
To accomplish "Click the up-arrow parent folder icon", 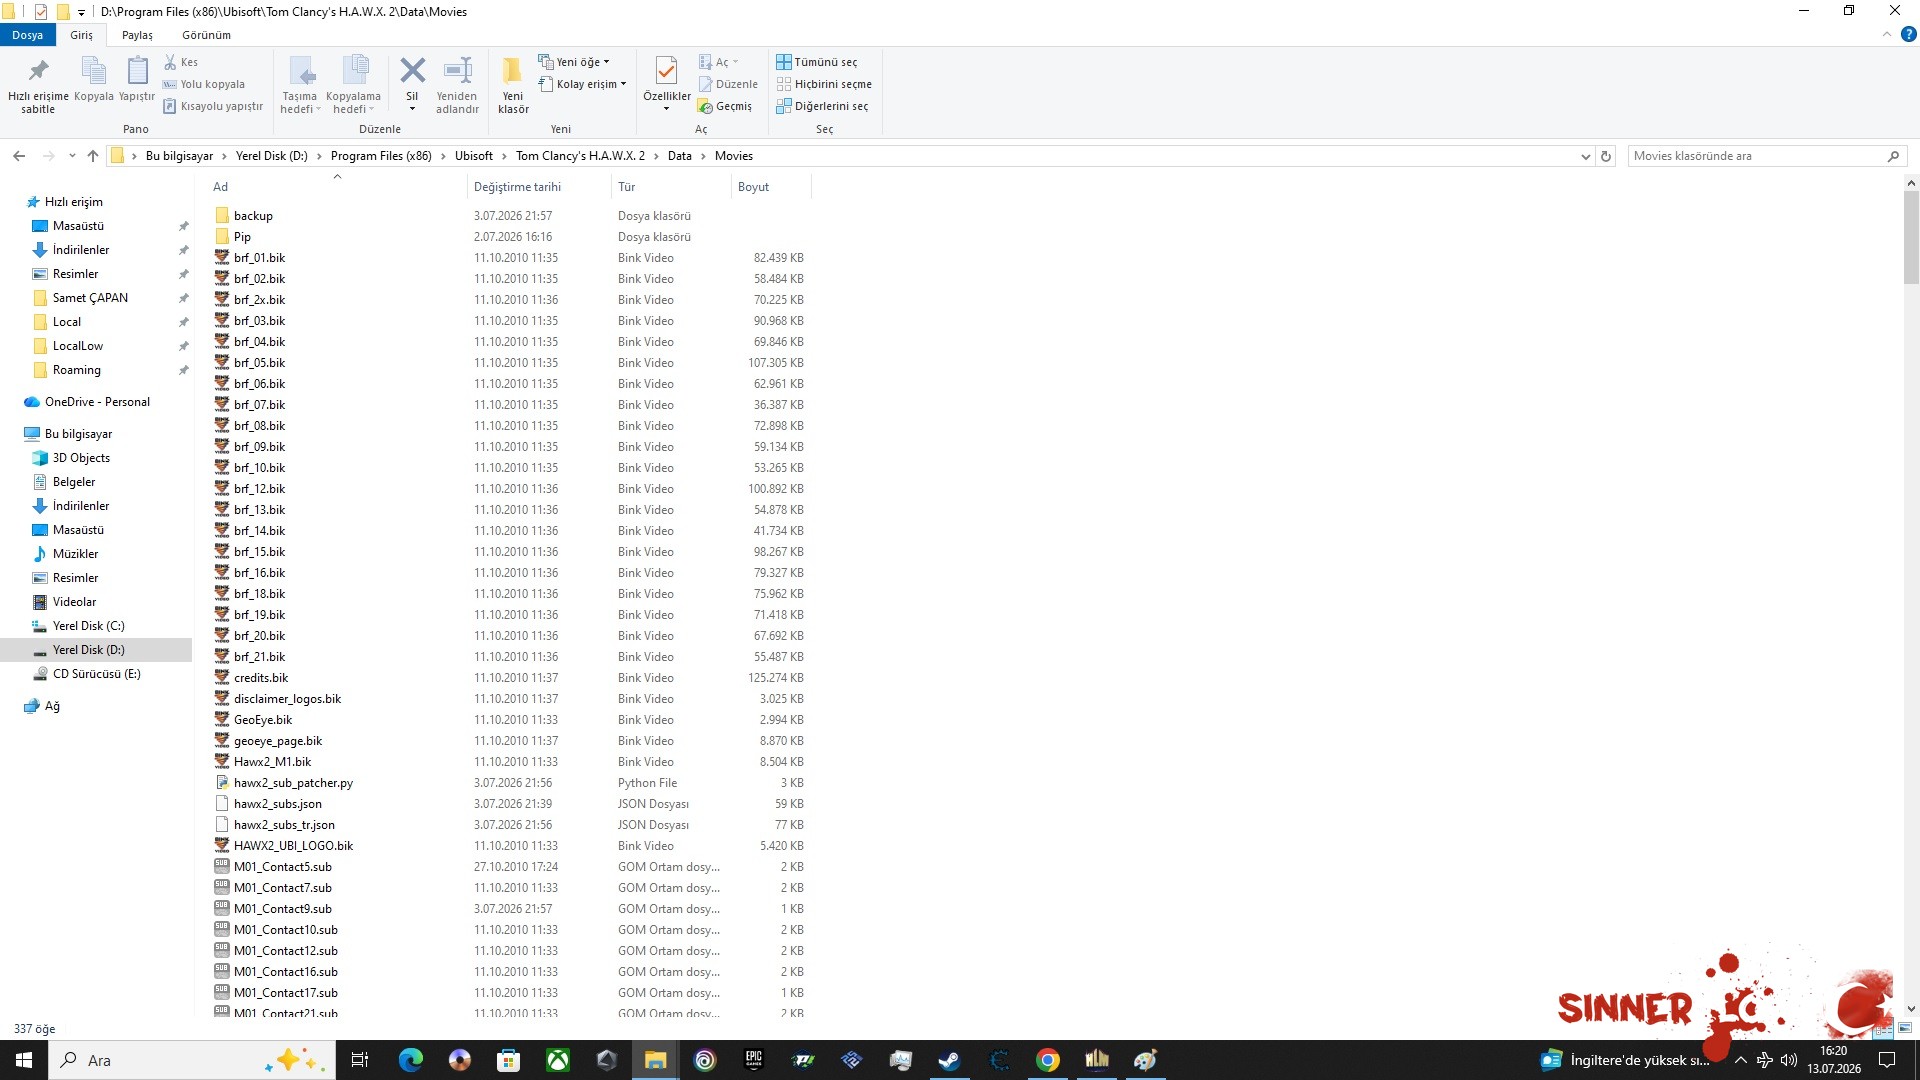I will tap(93, 156).
